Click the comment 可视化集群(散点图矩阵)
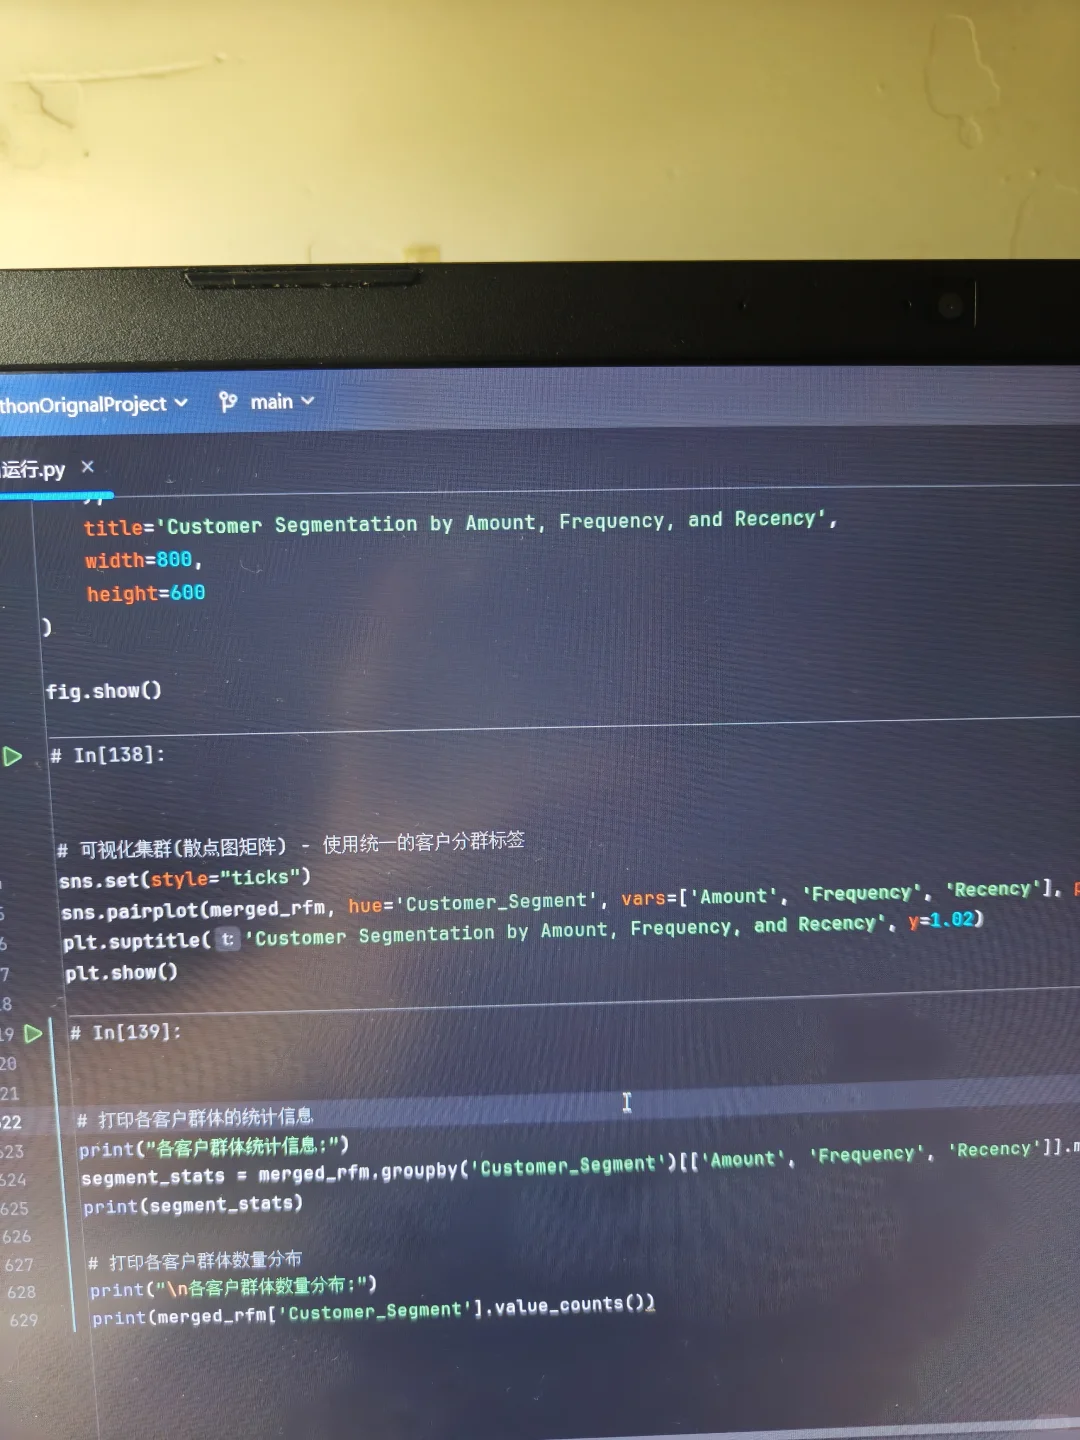The height and width of the screenshot is (1440, 1080). pyautogui.click(x=291, y=845)
